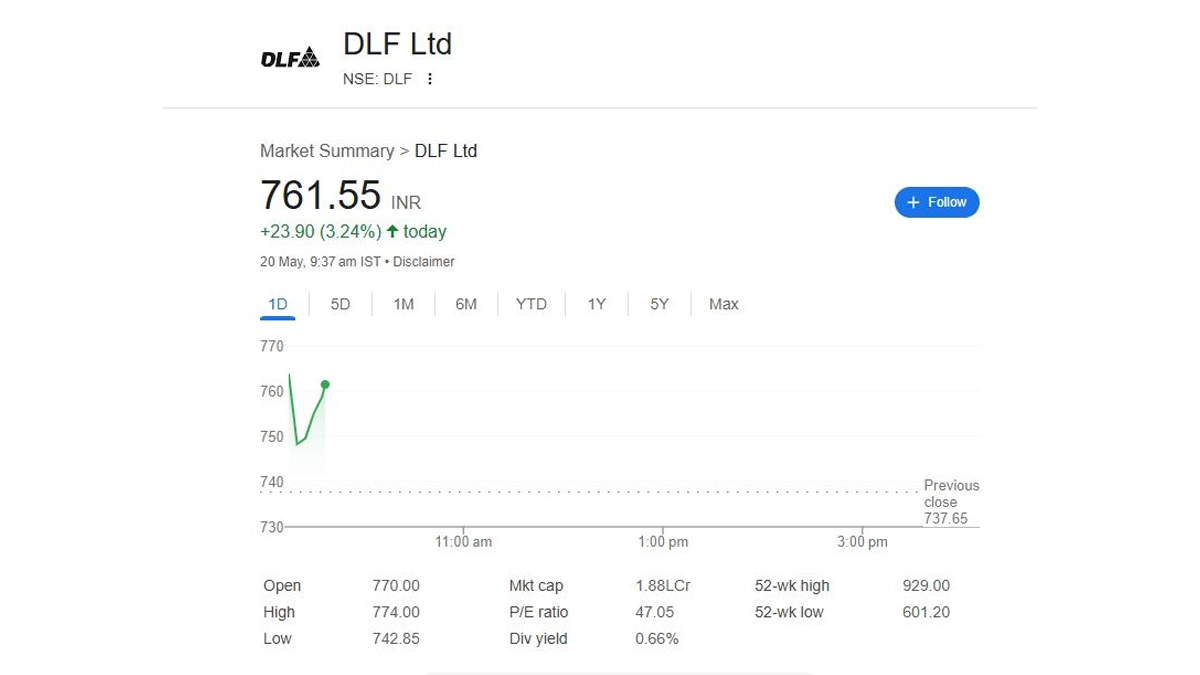
Task: Show the 6M chart range
Action: (466, 304)
